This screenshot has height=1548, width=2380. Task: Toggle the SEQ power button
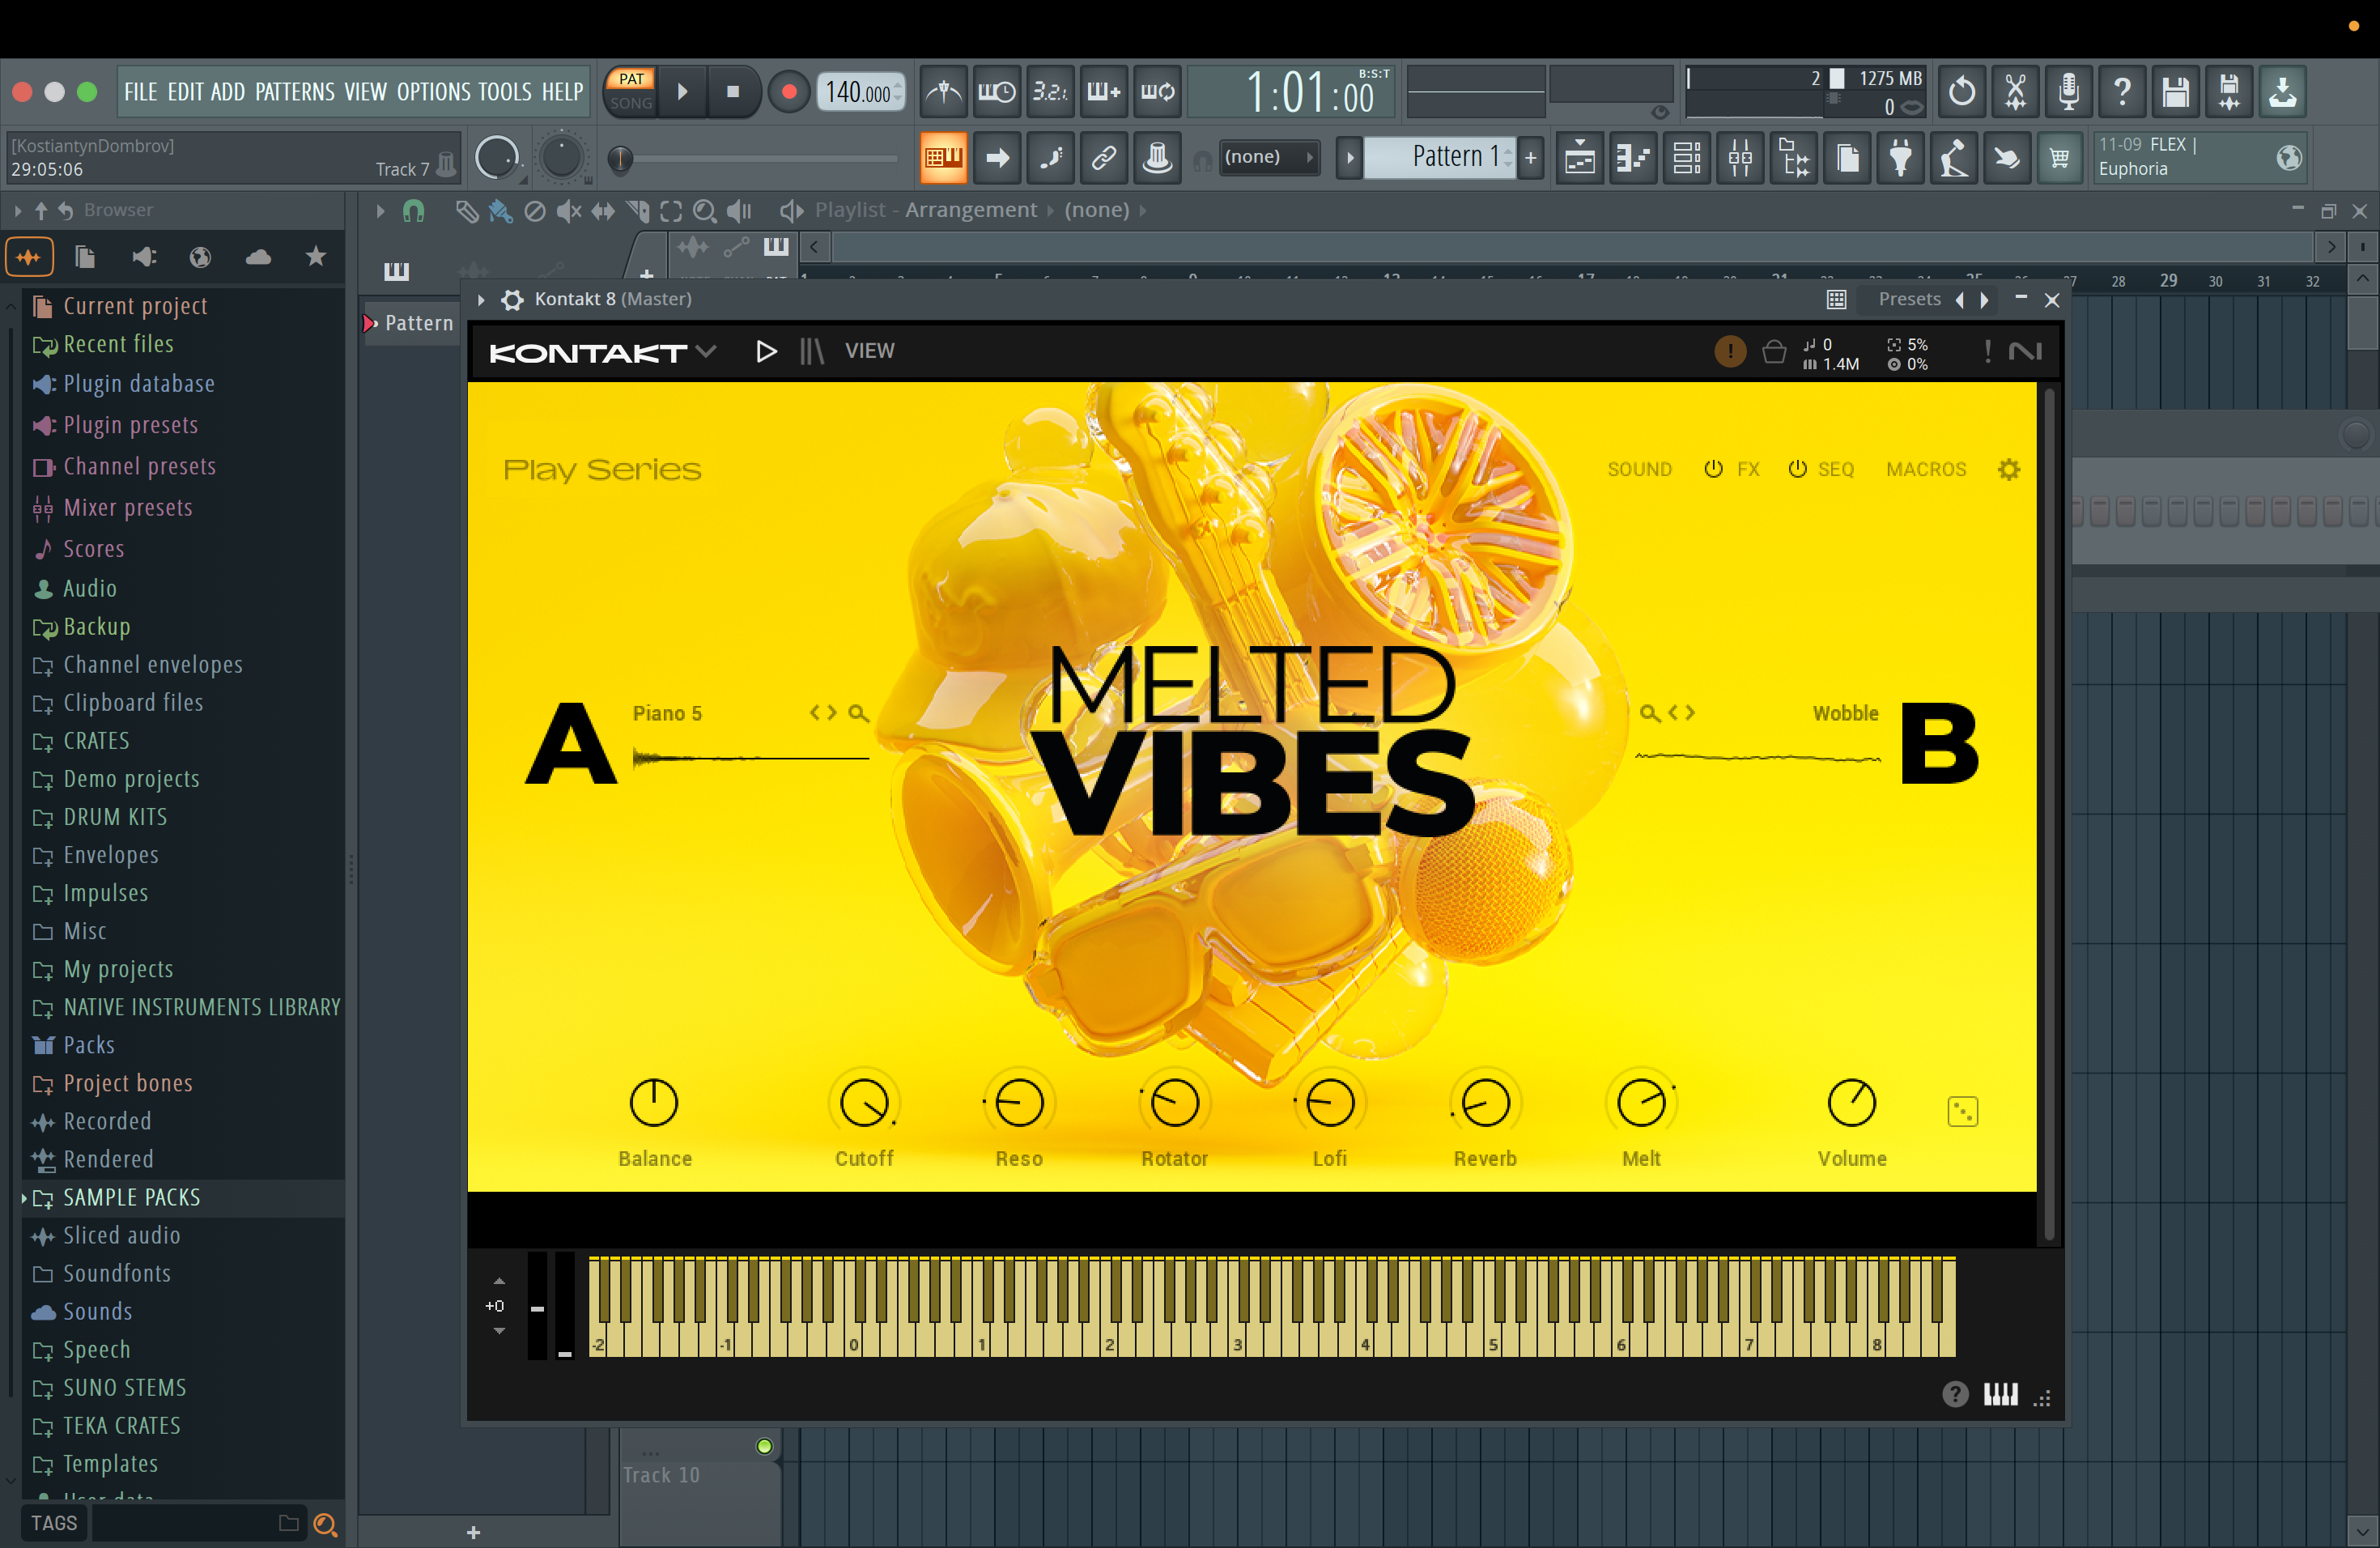click(x=1797, y=469)
